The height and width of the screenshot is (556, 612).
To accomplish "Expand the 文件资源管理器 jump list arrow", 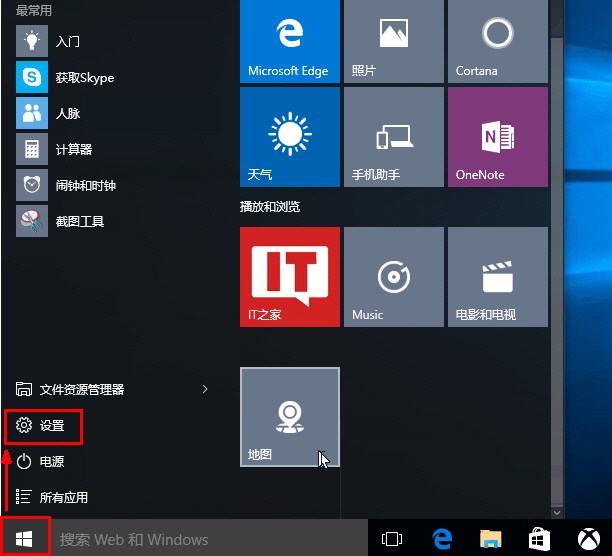I will 205,389.
